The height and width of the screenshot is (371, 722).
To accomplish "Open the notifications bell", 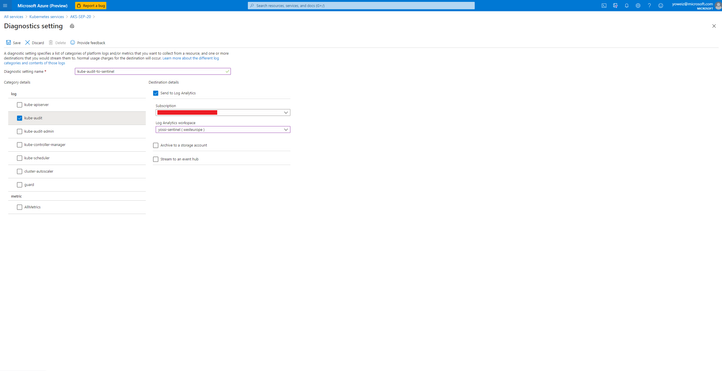I will pyautogui.click(x=627, y=6).
